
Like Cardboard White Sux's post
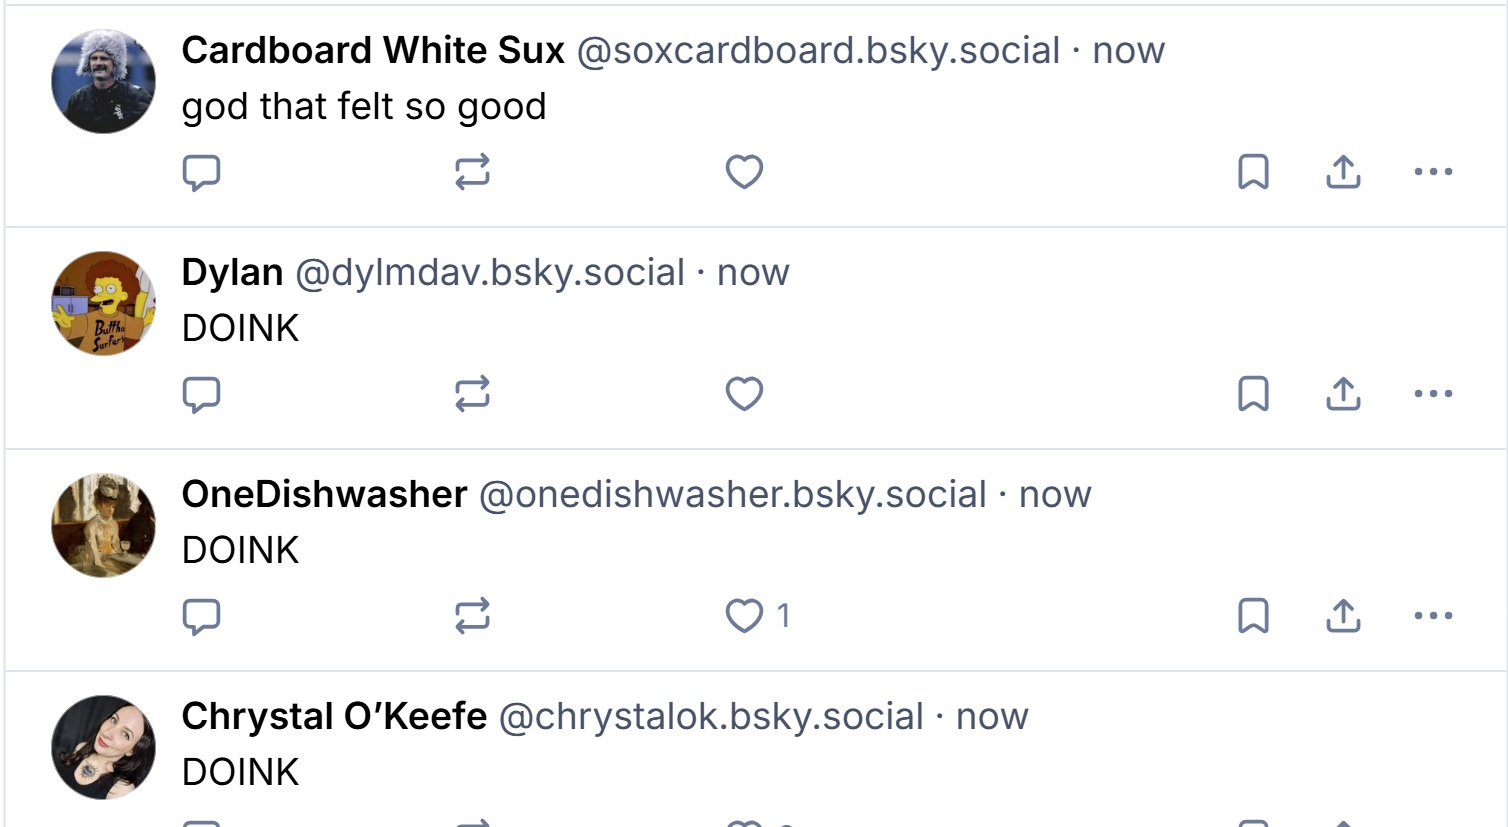click(x=744, y=172)
